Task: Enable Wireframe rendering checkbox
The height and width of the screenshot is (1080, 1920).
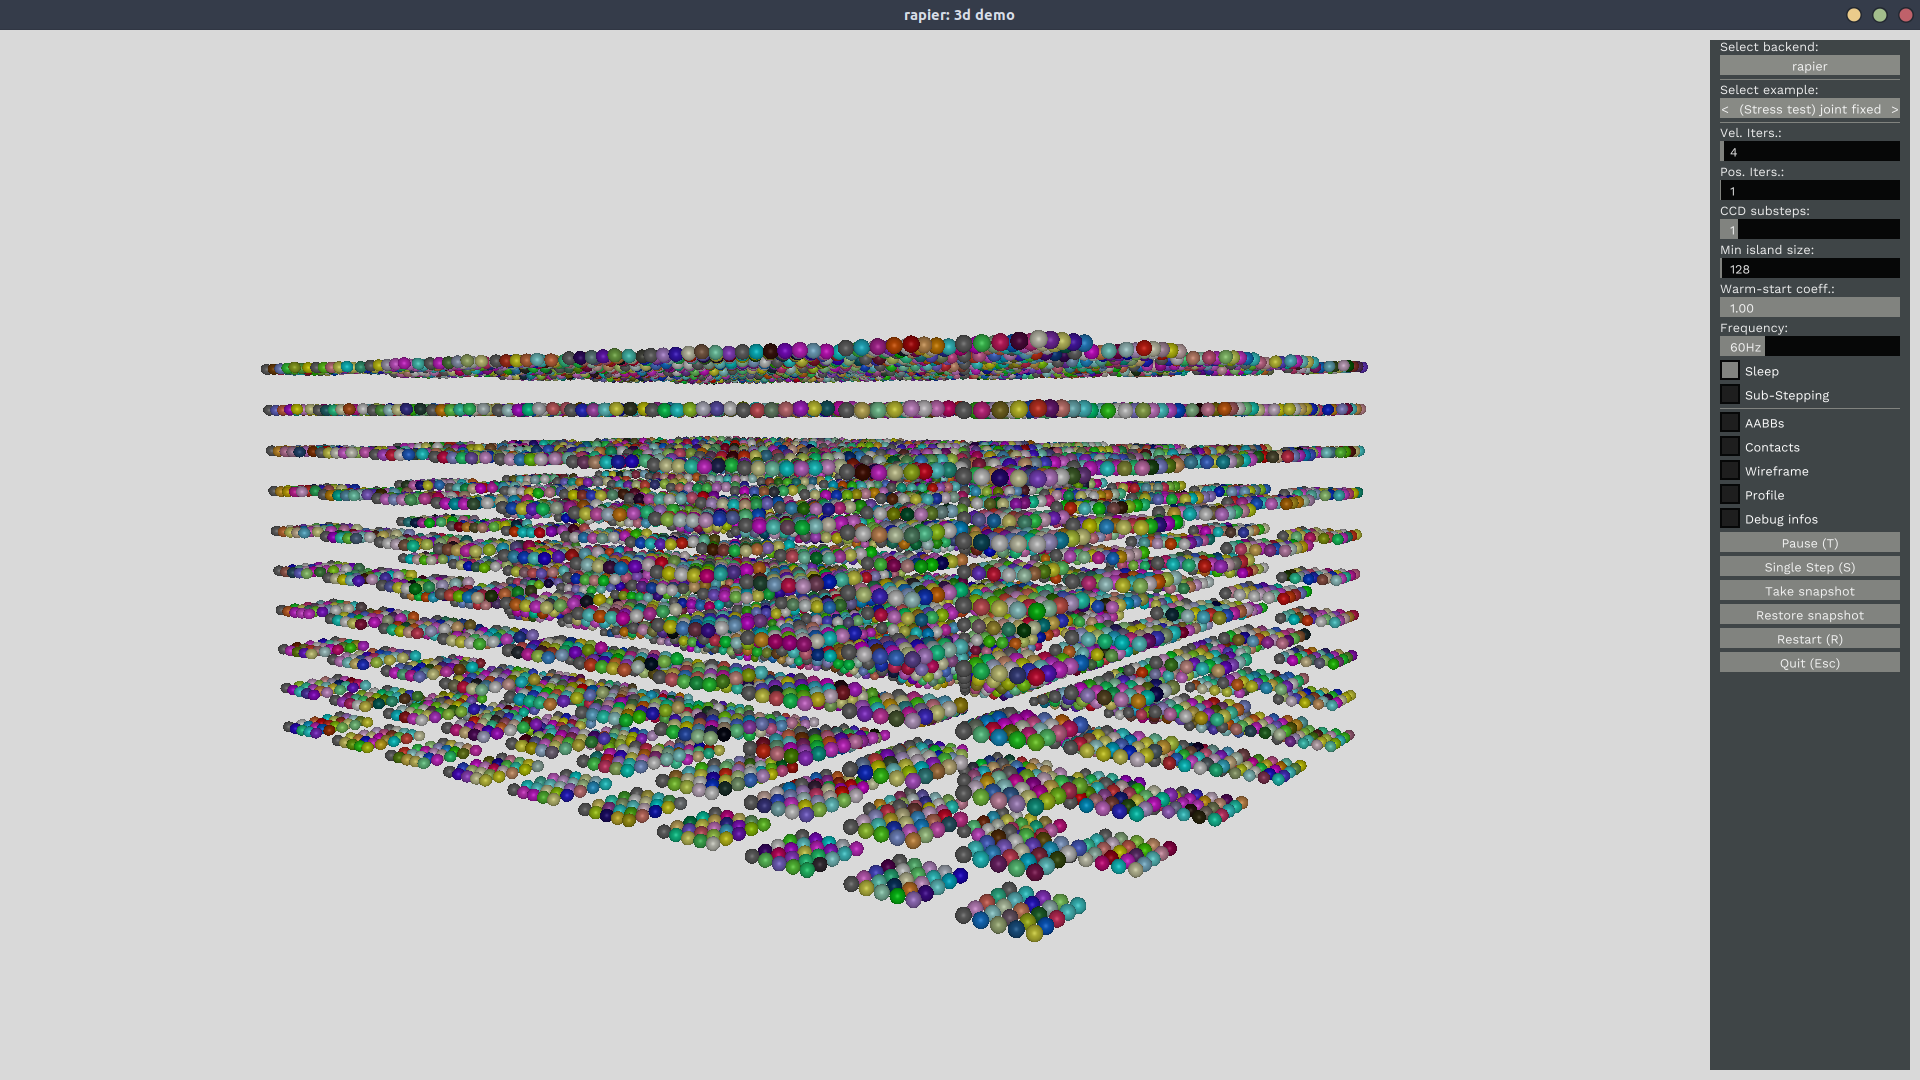Action: [1730, 471]
